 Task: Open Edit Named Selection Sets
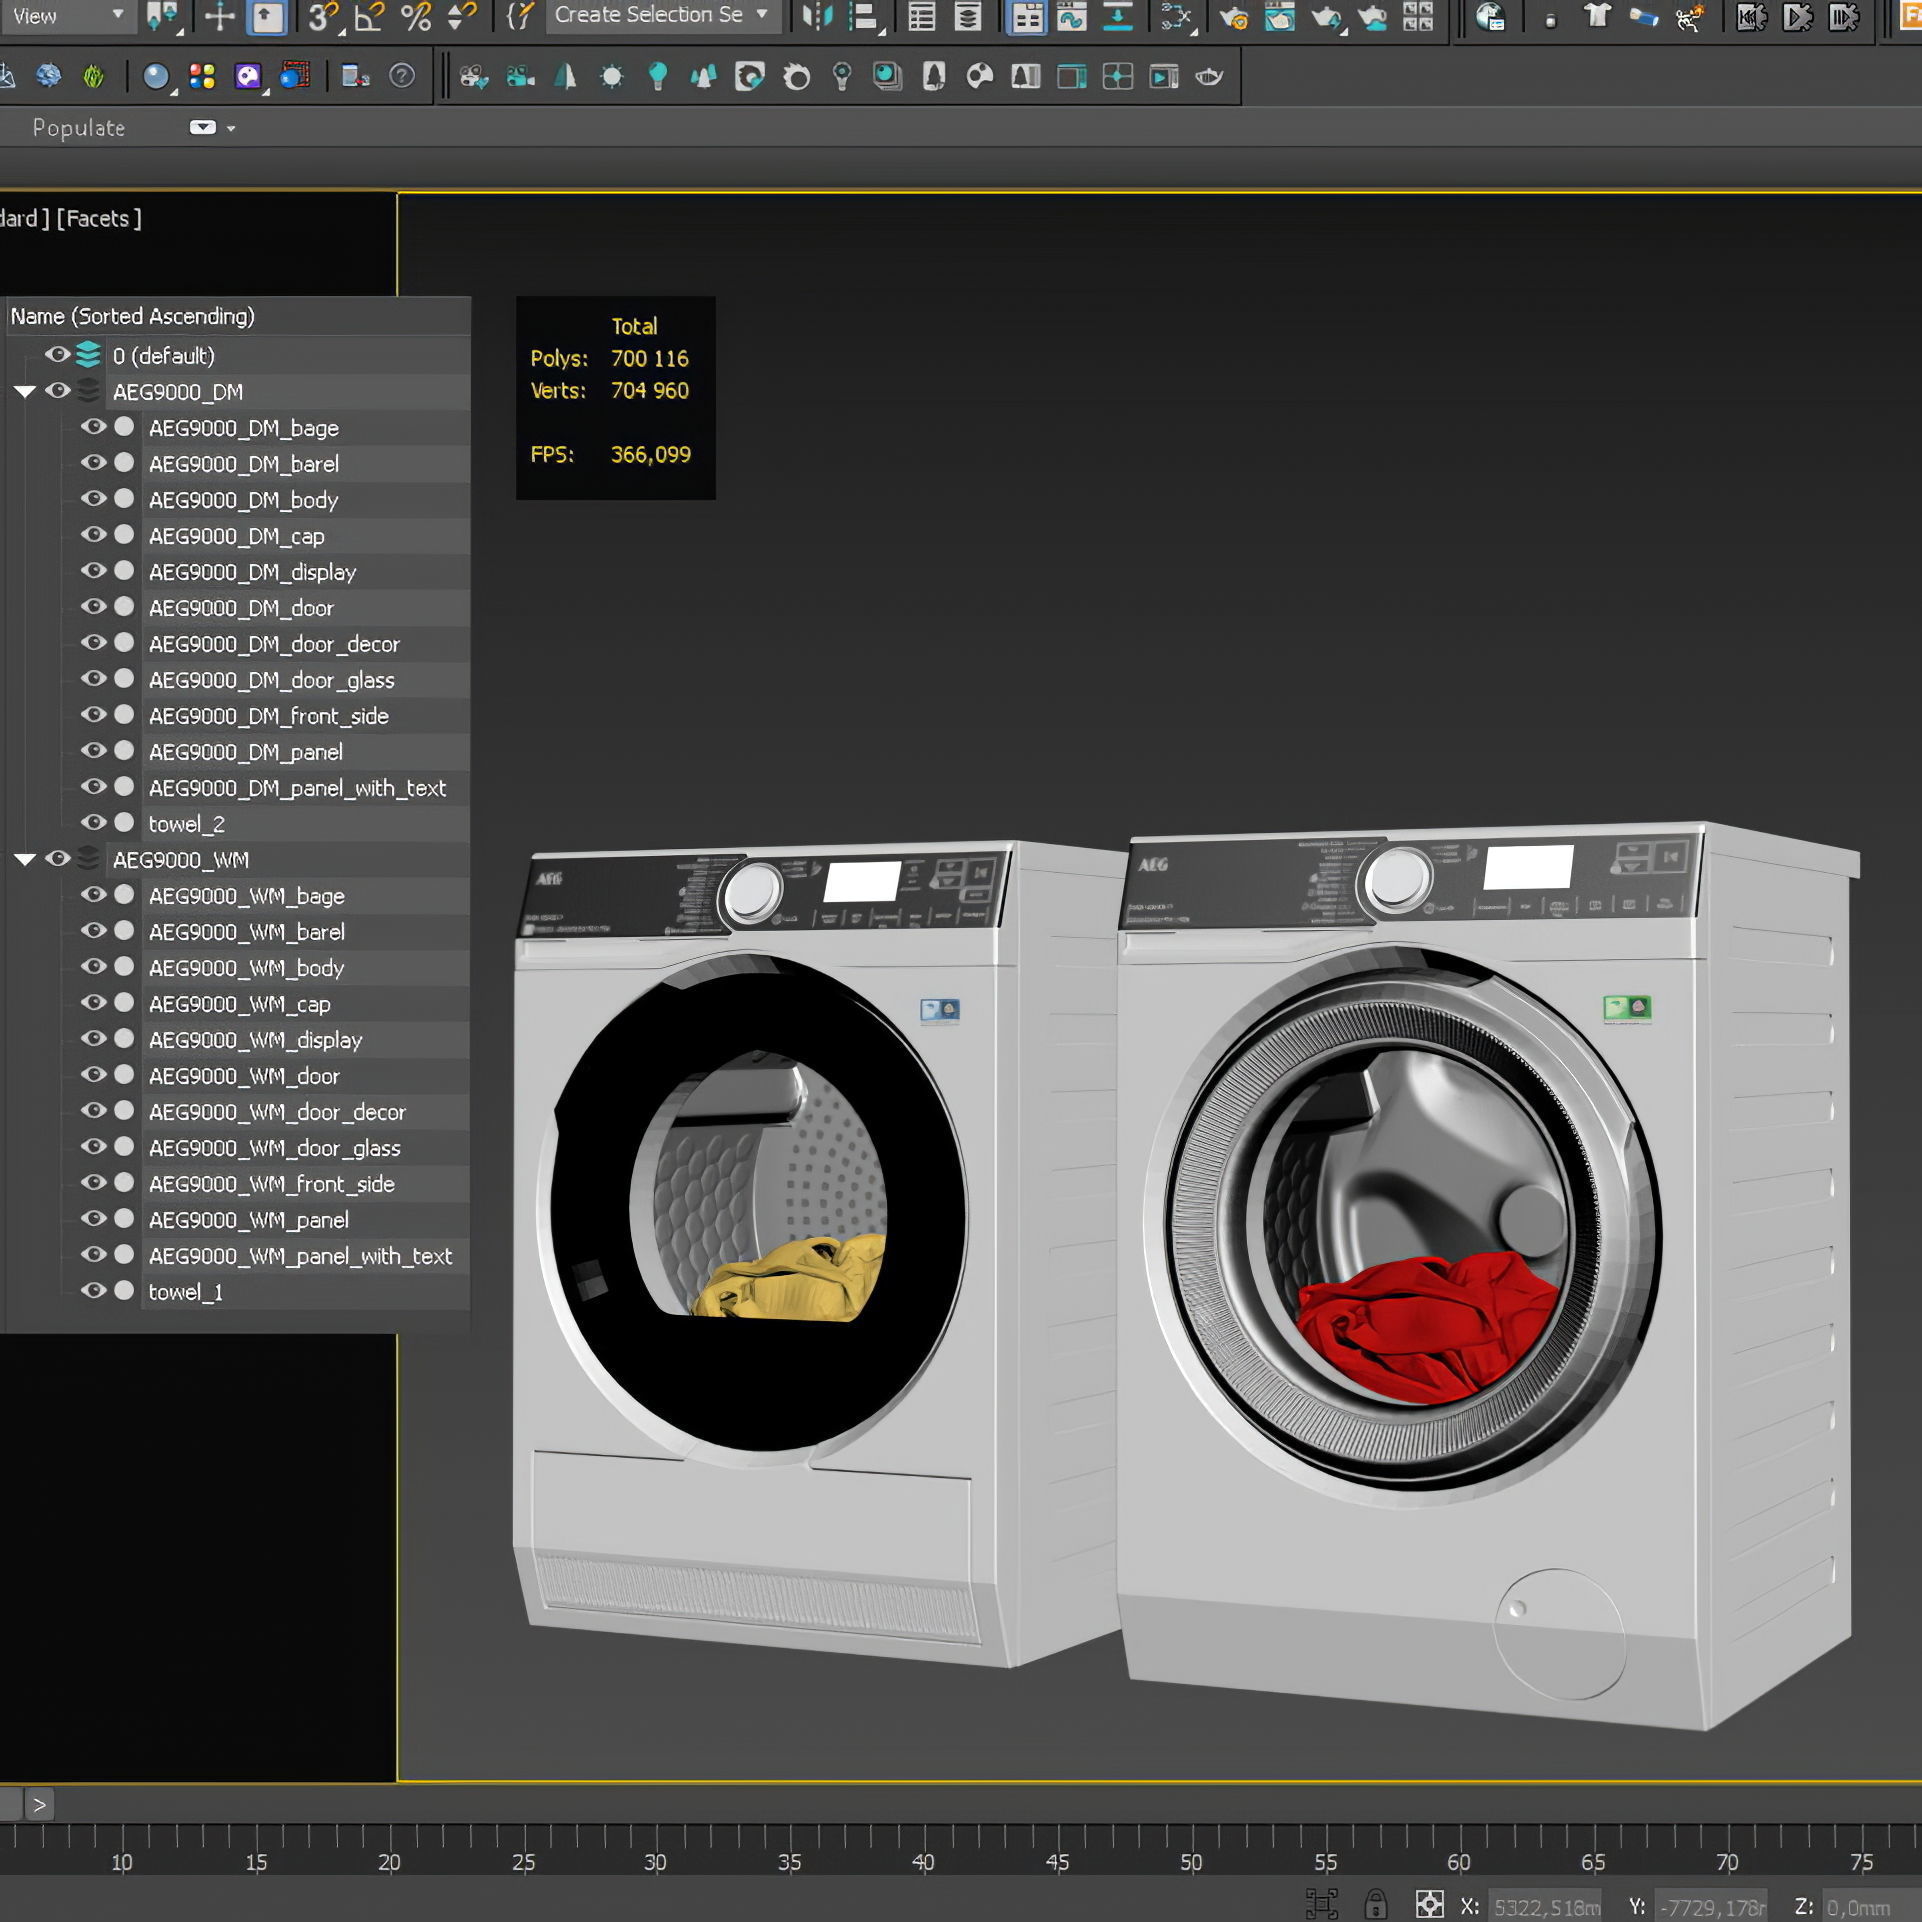[520, 16]
